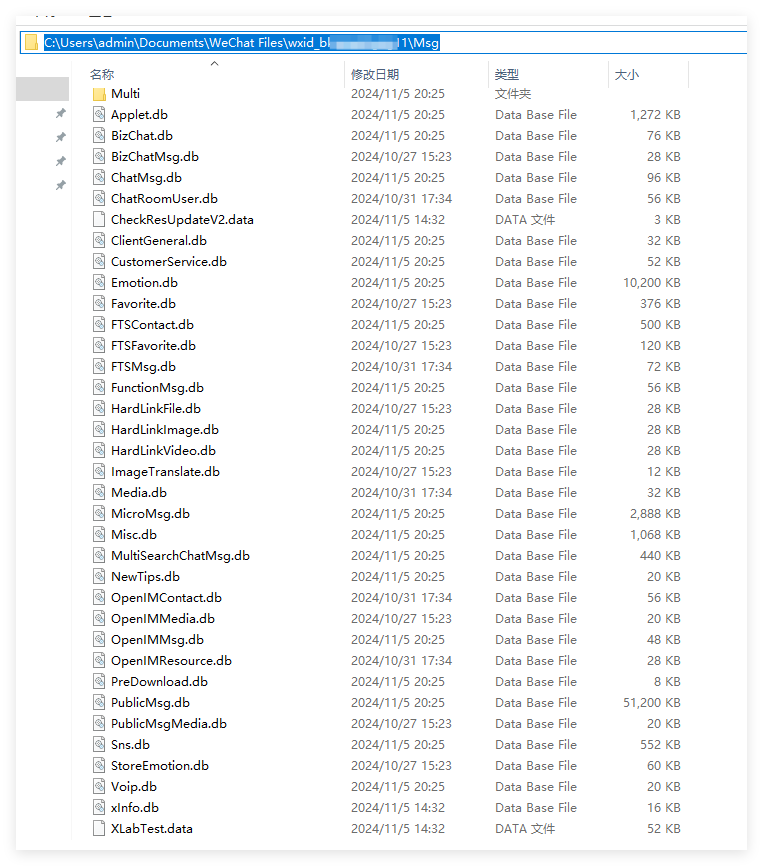
Task: Select the file name CustomerService.db
Action: 169,262
